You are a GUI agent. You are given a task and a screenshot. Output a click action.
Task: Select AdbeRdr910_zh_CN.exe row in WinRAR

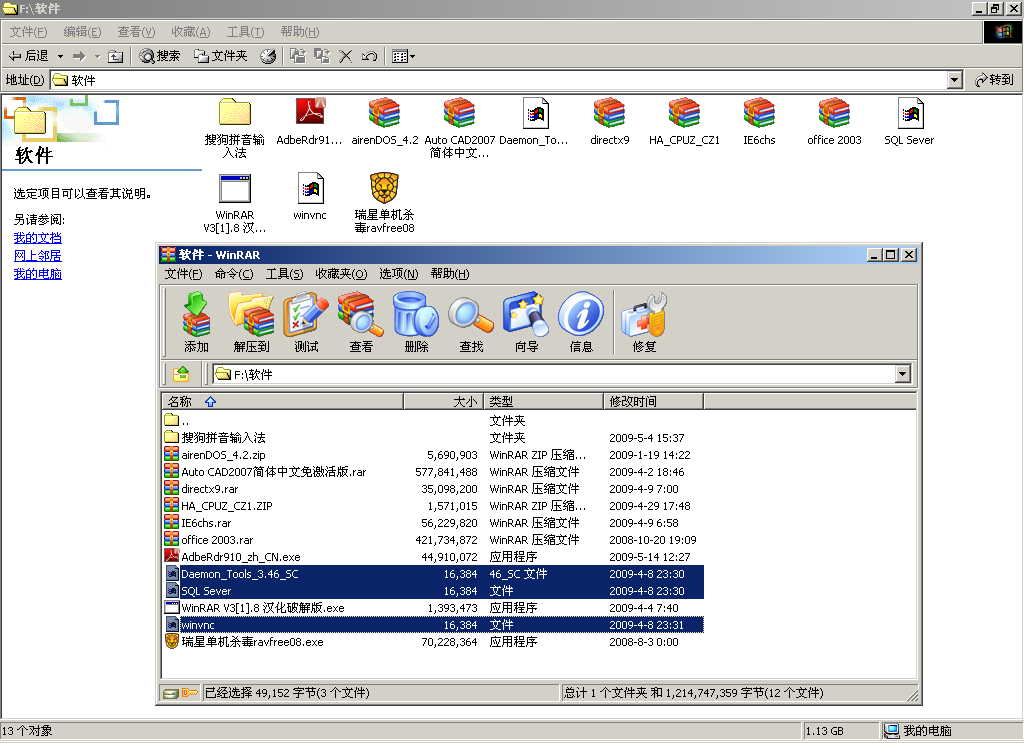pos(433,557)
